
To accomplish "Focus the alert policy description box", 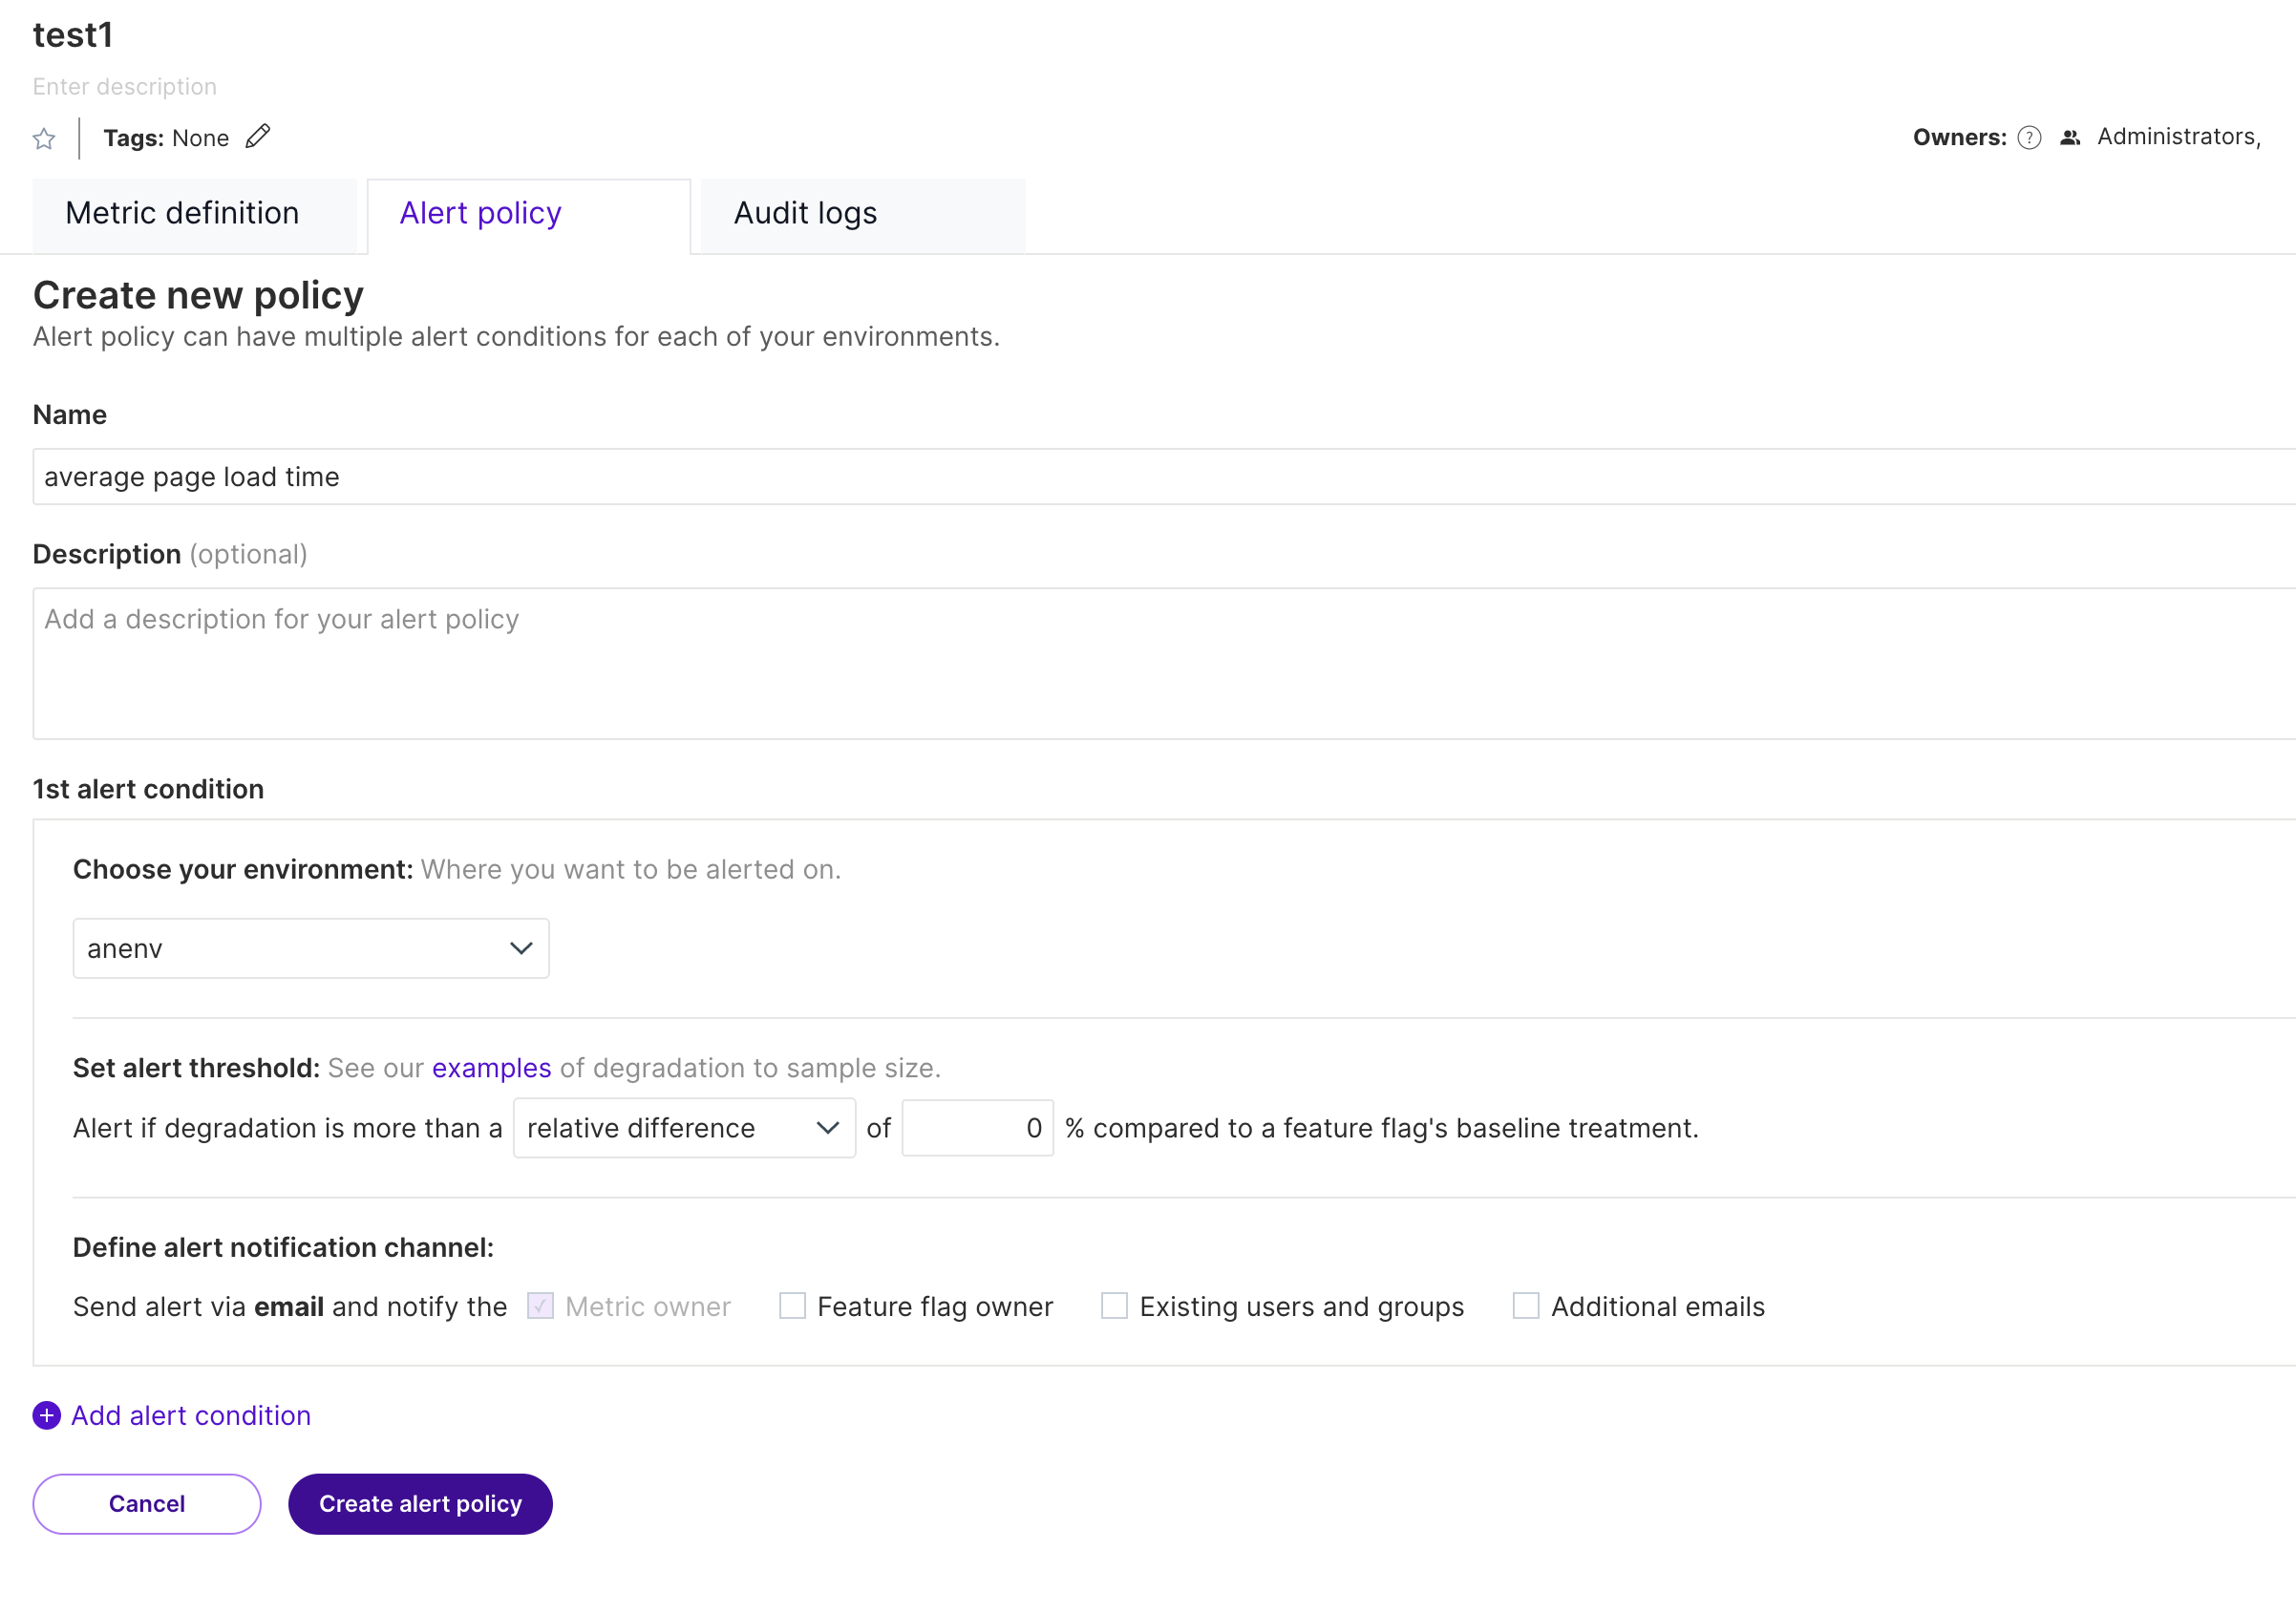I will pos(600,660).
